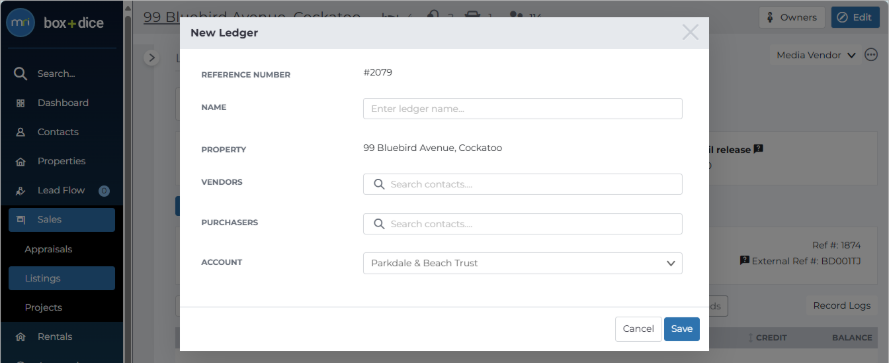Open the more options ellipsis icon
The width and height of the screenshot is (892, 363).
pyautogui.click(x=871, y=55)
